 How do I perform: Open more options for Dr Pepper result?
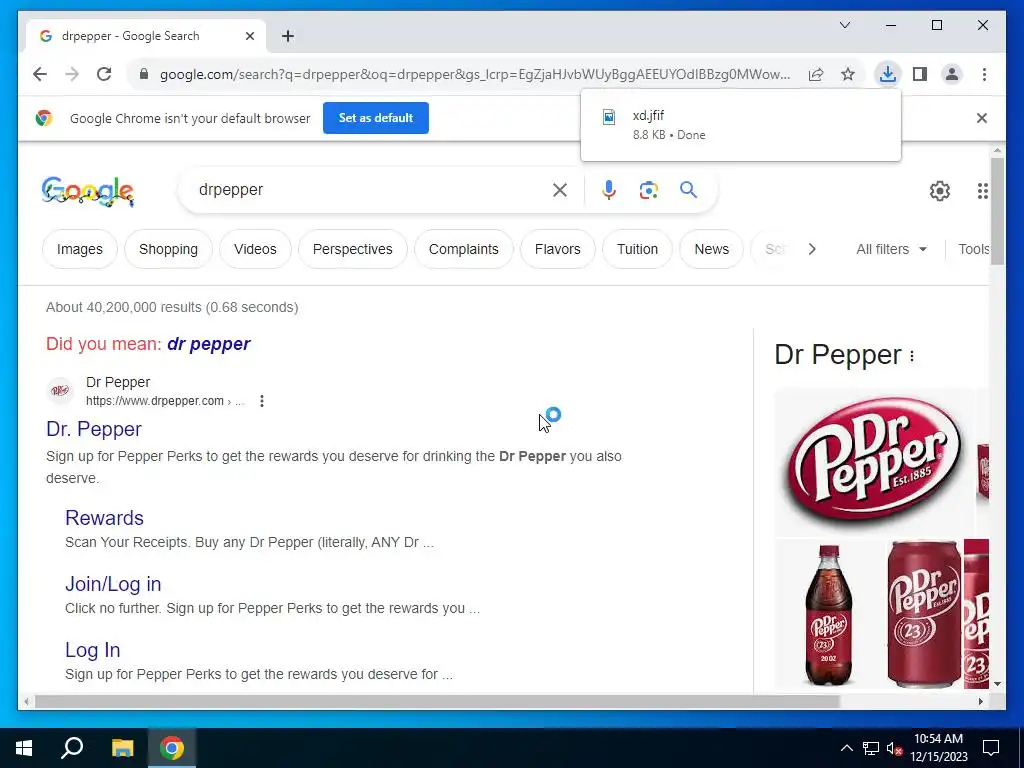point(262,401)
